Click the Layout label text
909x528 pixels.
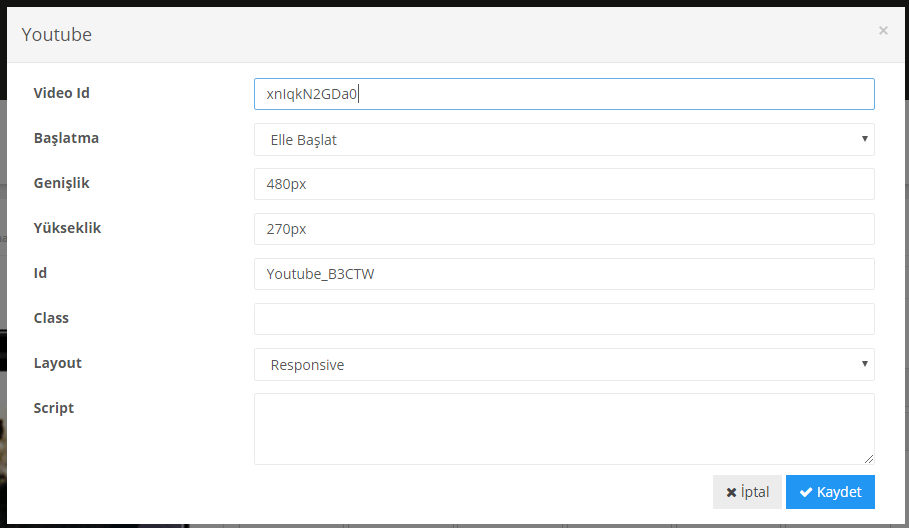[x=58, y=363]
